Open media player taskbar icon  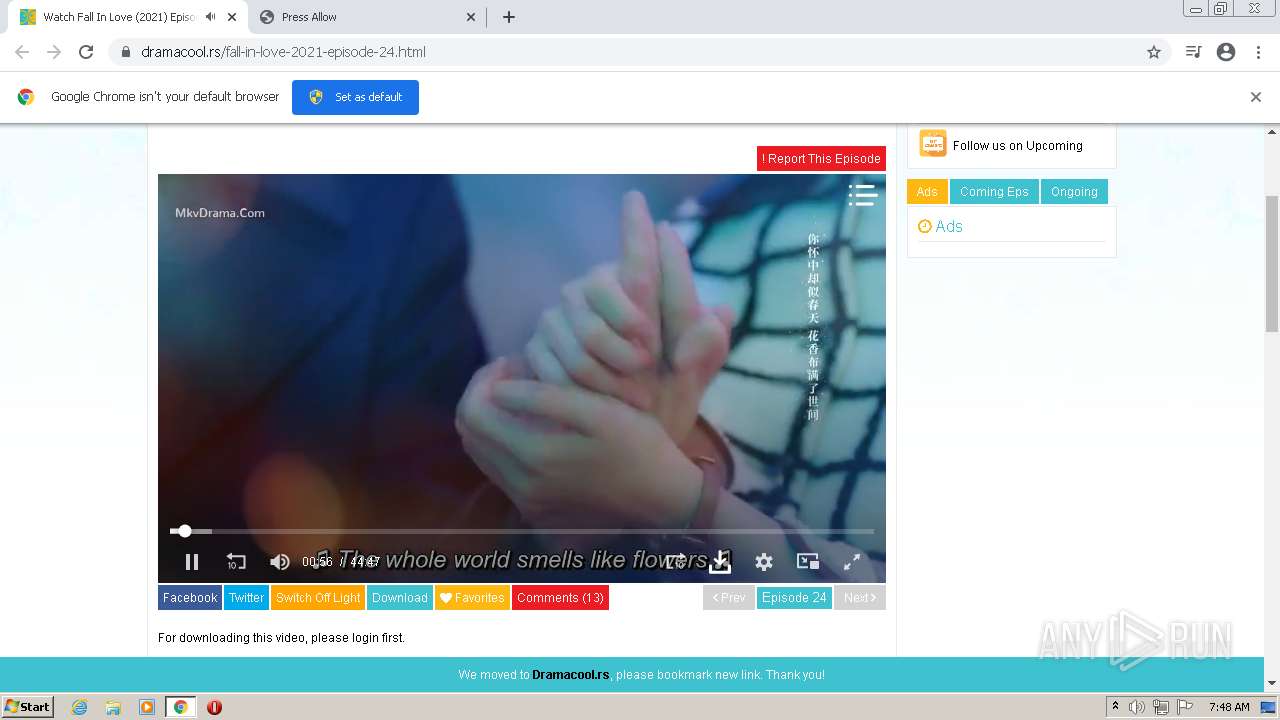[147, 707]
